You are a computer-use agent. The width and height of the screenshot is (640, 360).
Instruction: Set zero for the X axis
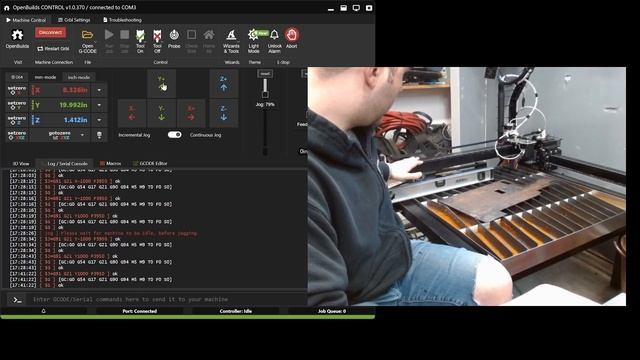pyautogui.click(x=17, y=90)
